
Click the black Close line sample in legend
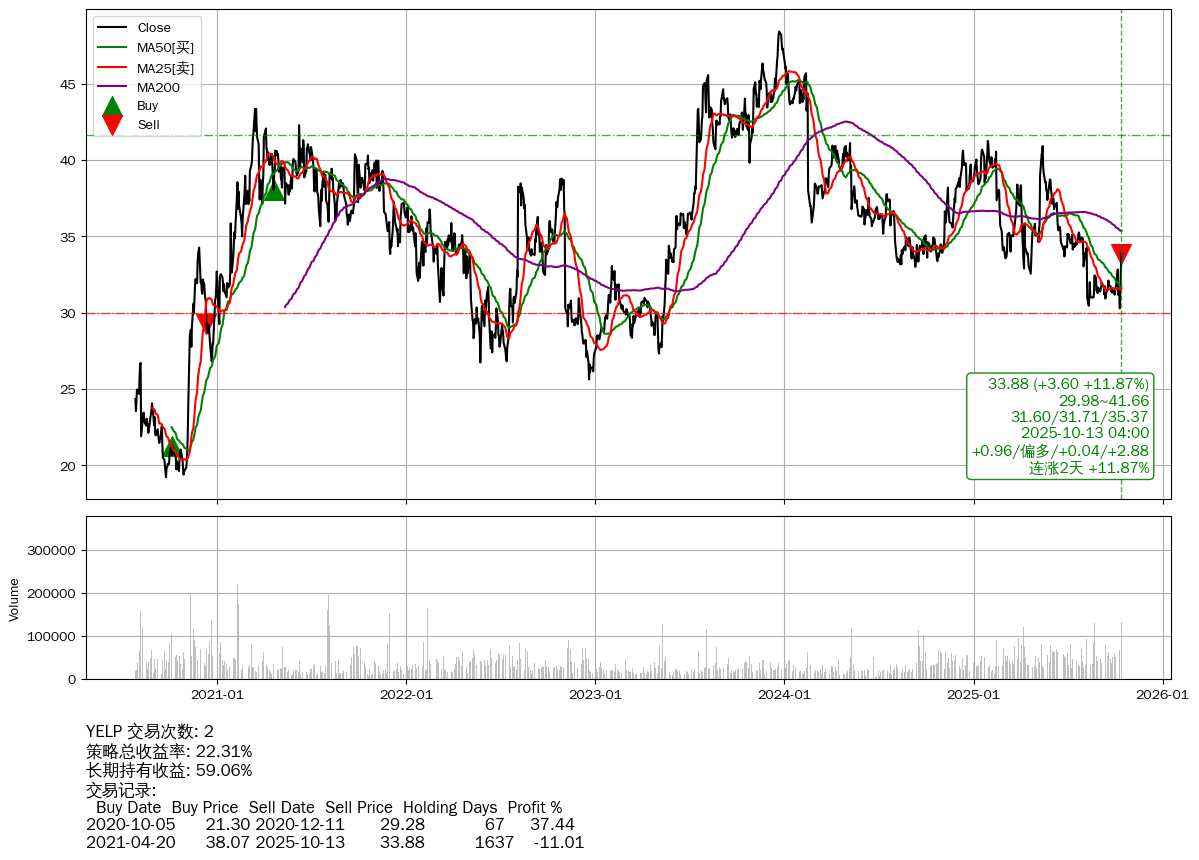112,28
